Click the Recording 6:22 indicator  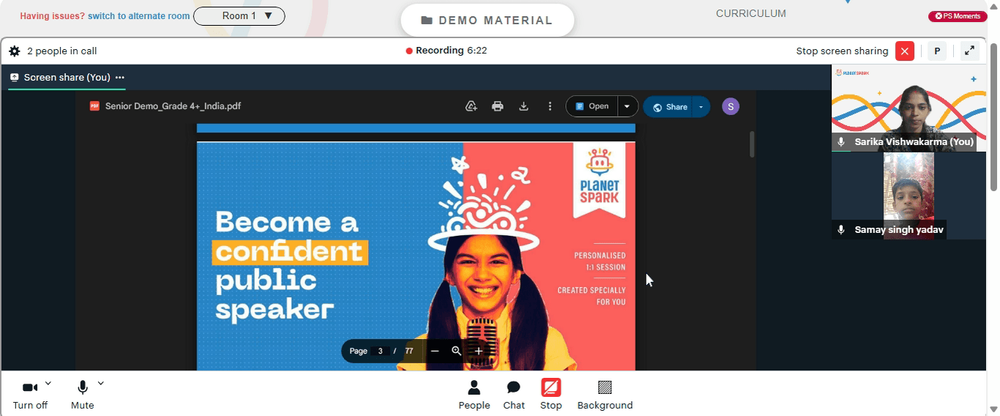tap(446, 51)
